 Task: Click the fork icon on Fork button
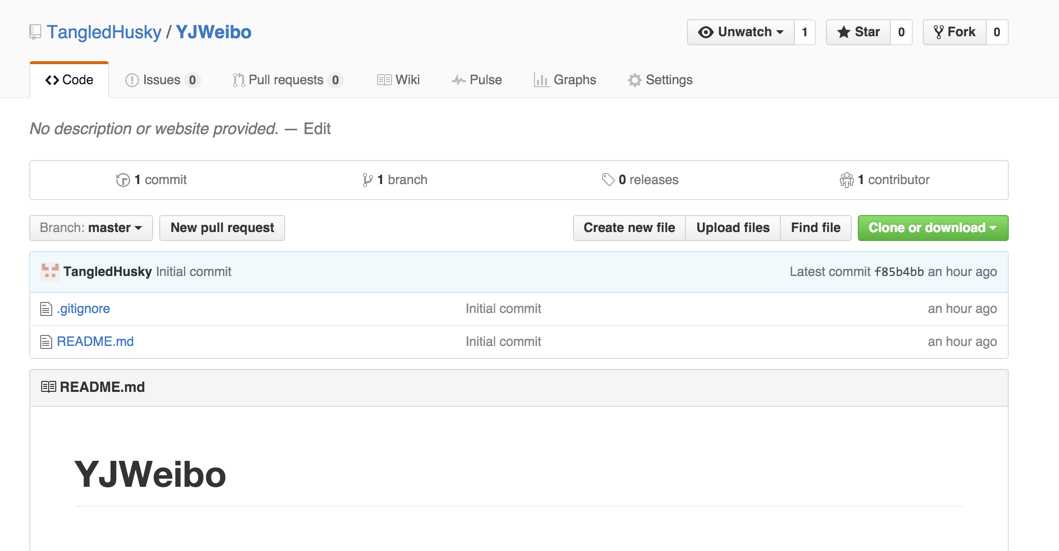point(939,32)
